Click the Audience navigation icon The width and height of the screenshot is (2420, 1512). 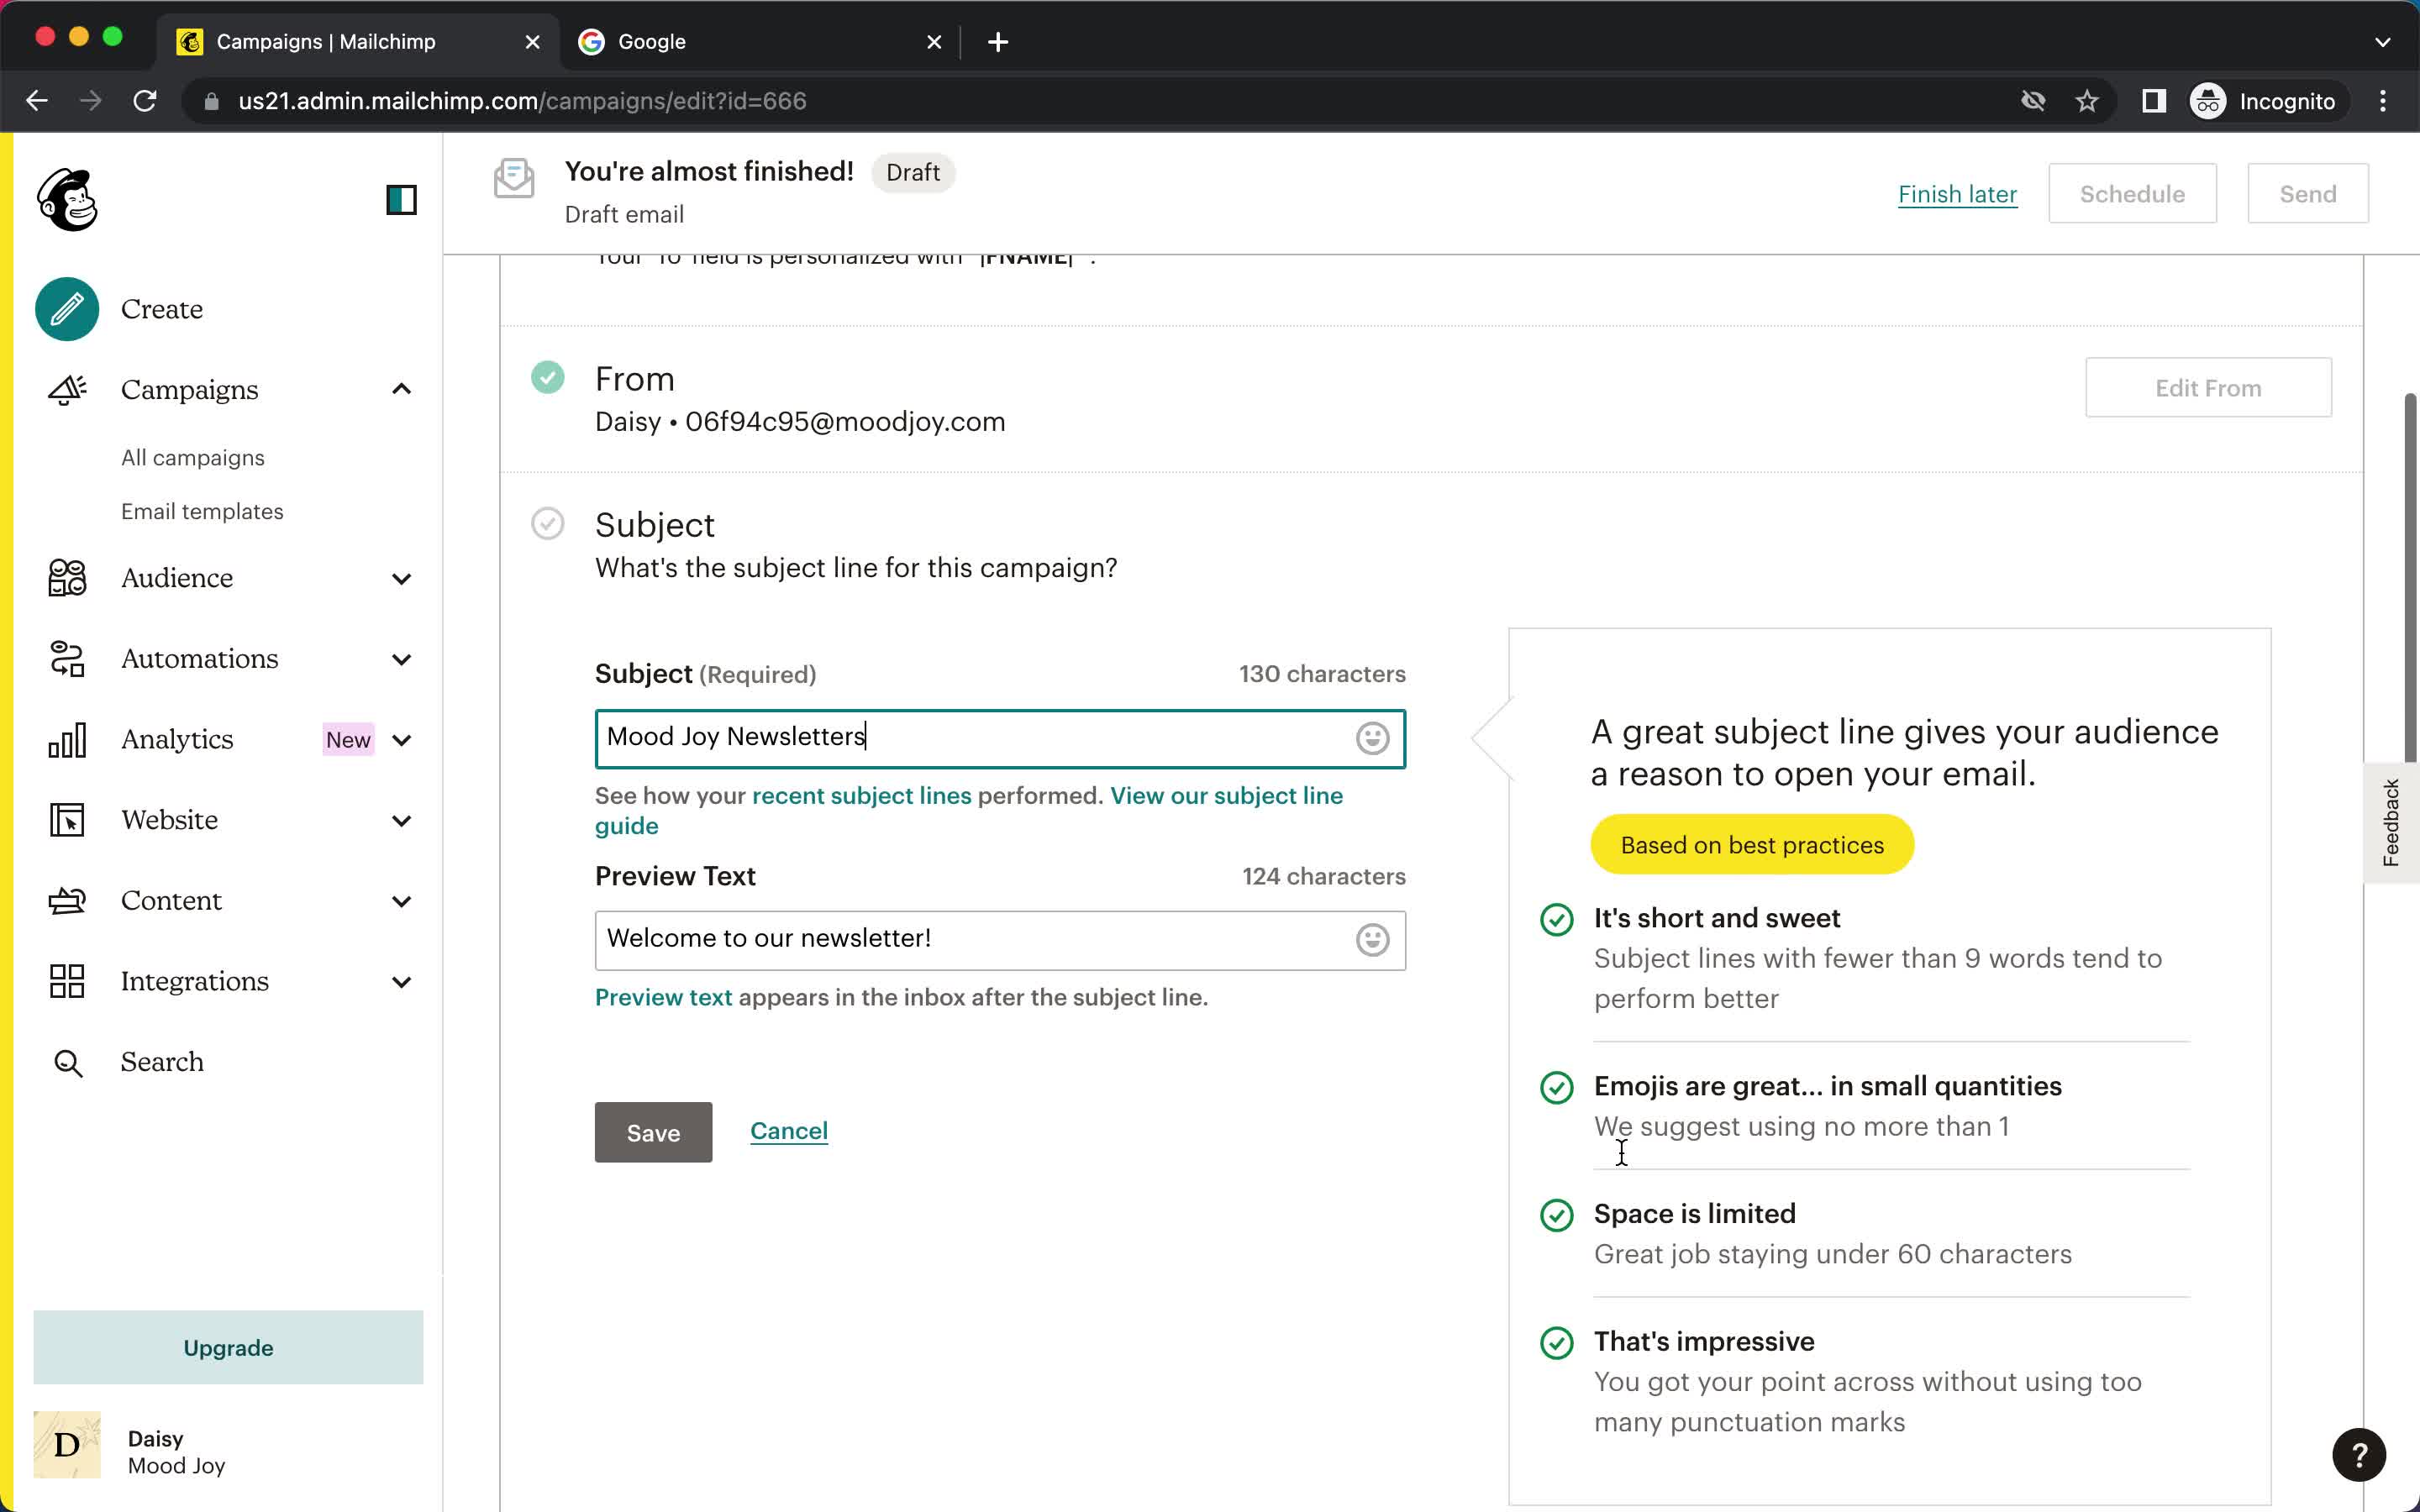point(65,576)
